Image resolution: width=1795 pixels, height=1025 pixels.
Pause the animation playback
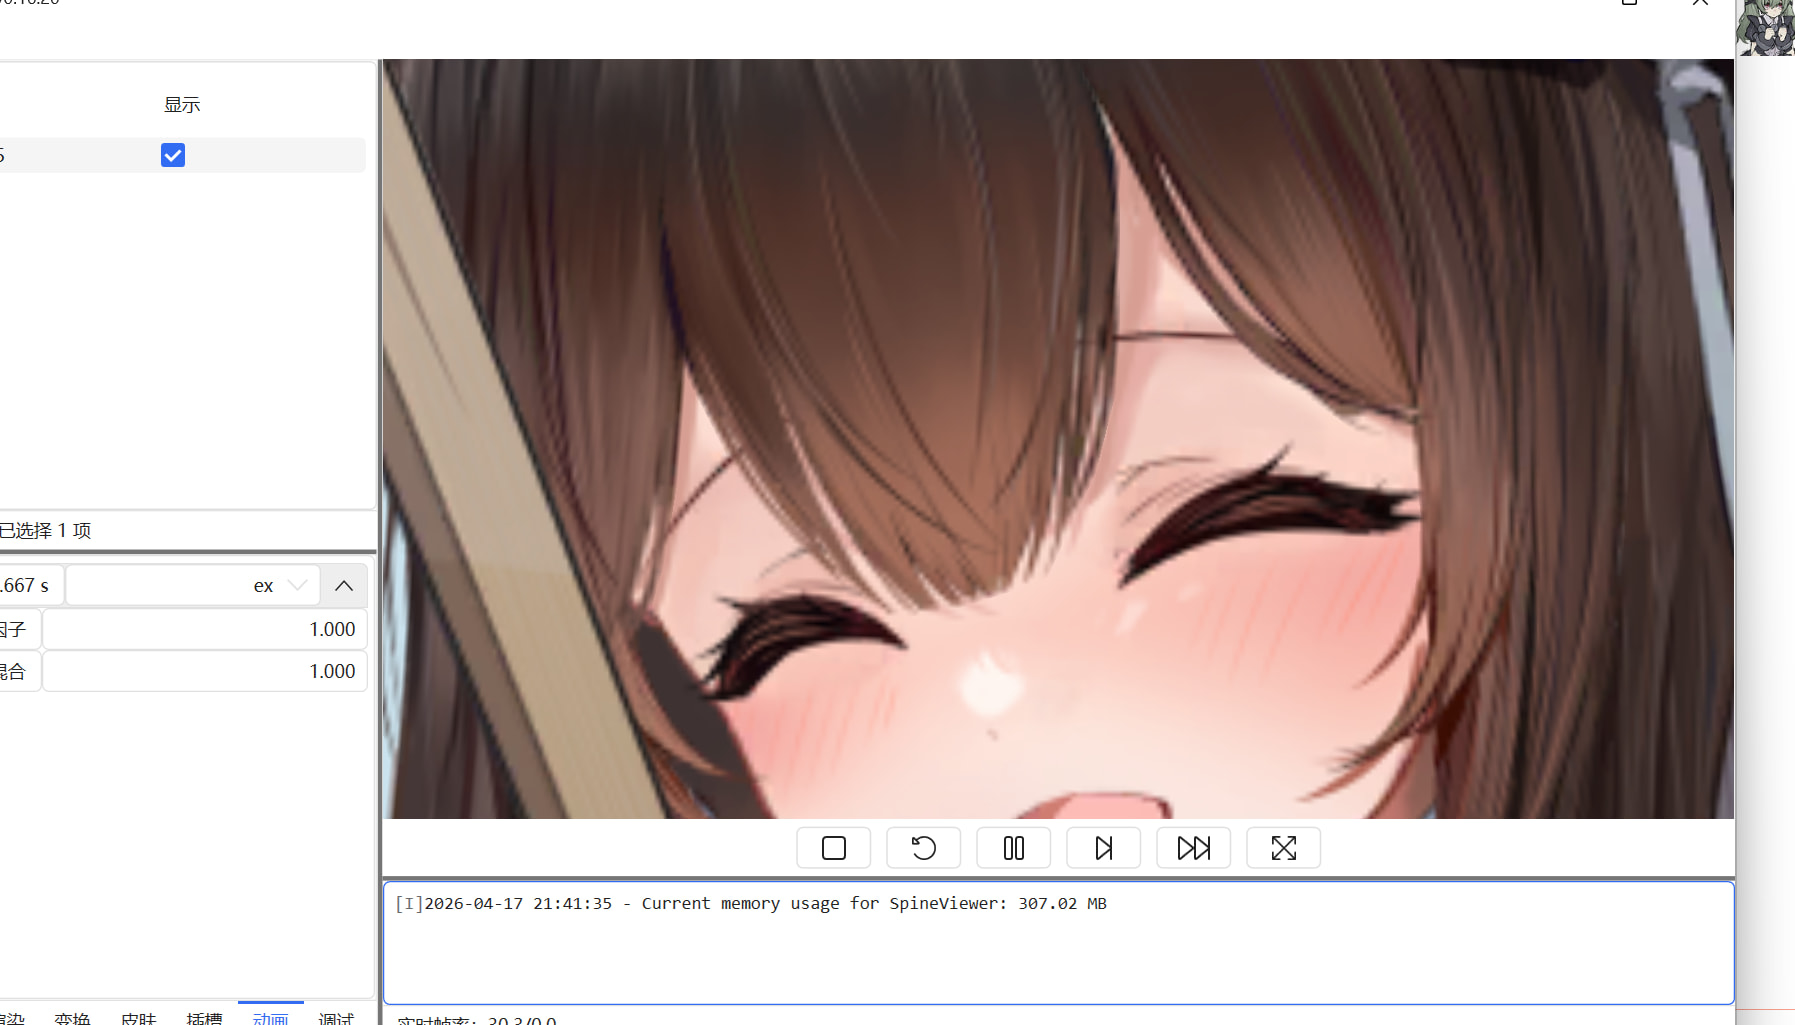click(x=1013, y=848)
